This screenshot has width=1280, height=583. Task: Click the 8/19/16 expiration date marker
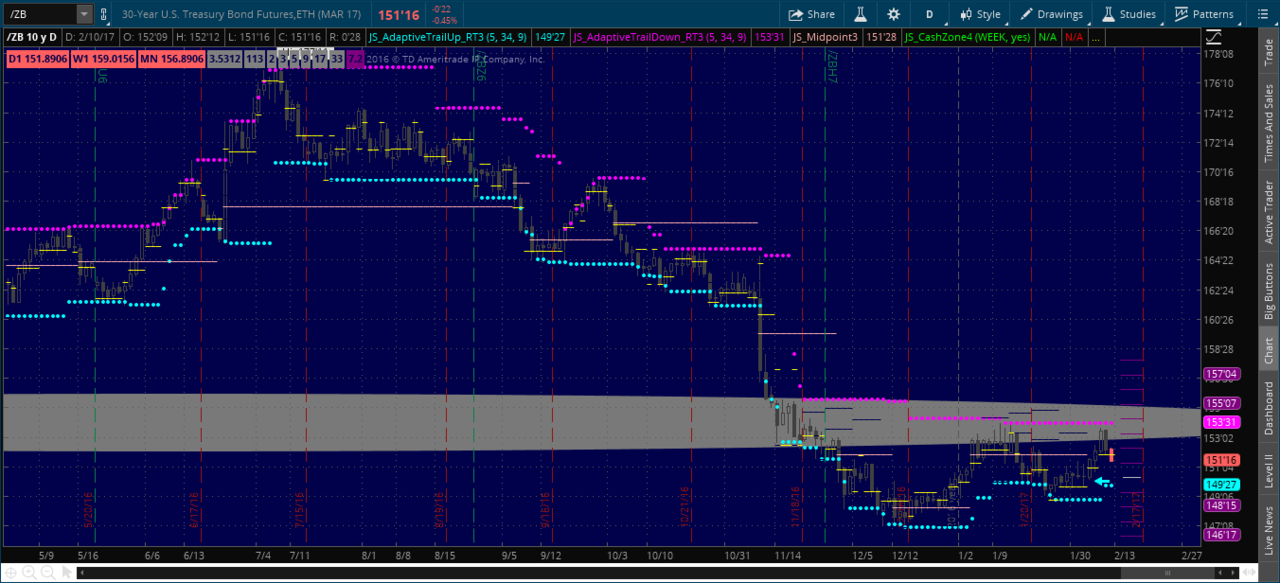[441, 508]
